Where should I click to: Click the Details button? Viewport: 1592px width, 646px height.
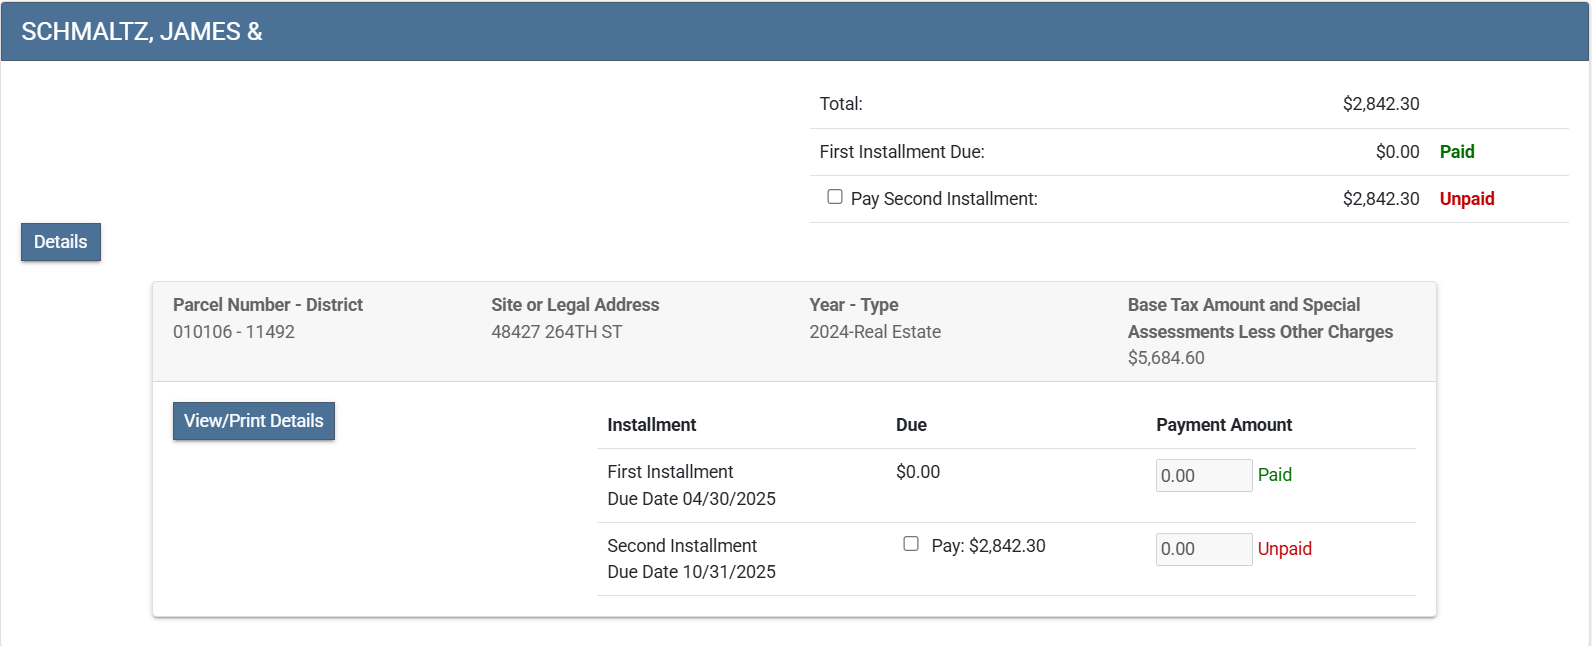(61, 242)
